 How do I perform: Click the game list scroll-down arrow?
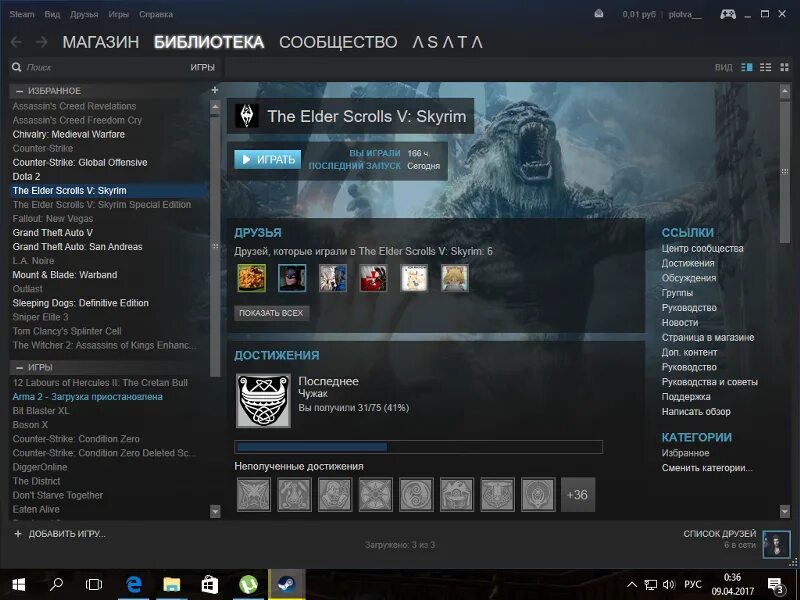[x=215, y=511]
